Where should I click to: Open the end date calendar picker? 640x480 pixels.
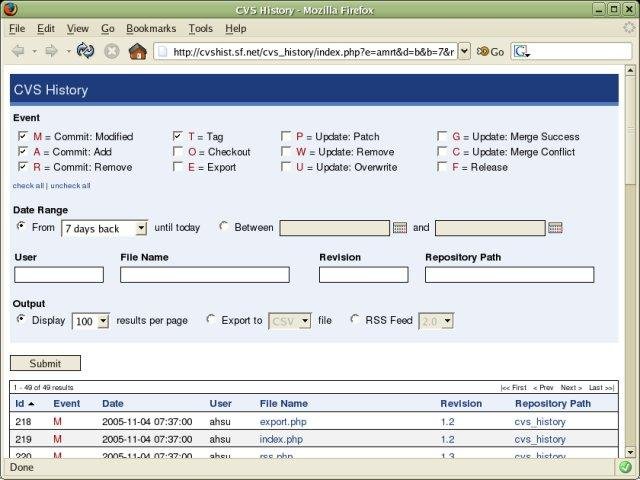[556, 228]
